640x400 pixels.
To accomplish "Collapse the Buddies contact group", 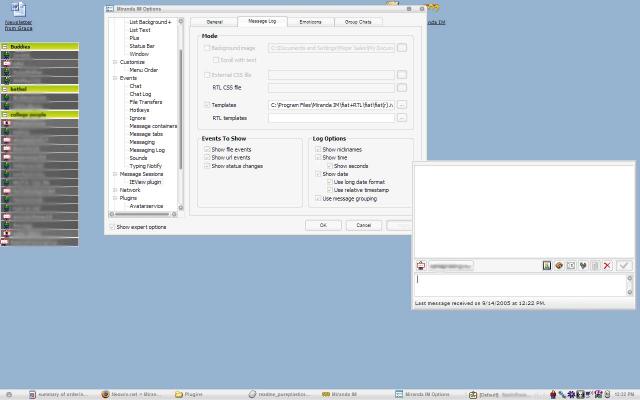I will click(5, 47).
